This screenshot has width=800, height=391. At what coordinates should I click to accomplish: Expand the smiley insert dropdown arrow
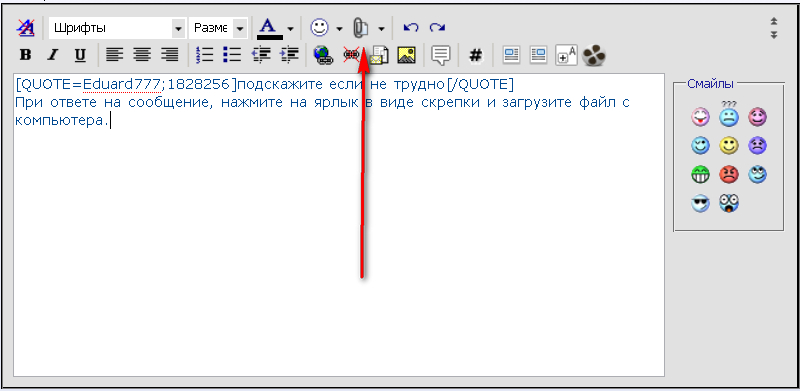339,29
